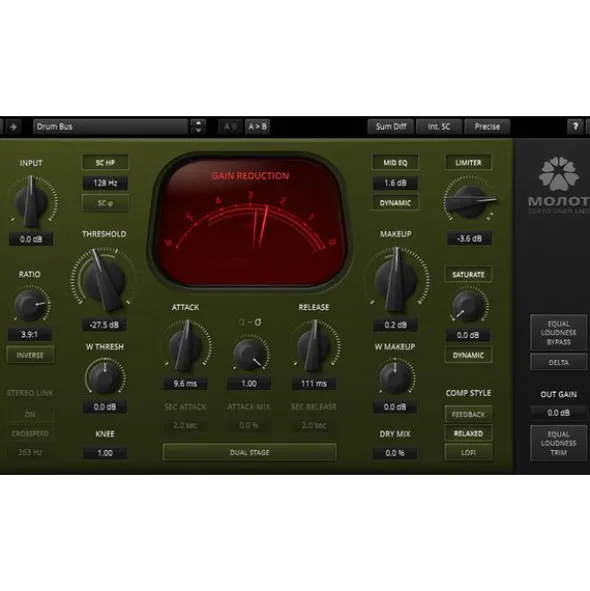Adjust the LIMITER knob

tap(469, 201)
